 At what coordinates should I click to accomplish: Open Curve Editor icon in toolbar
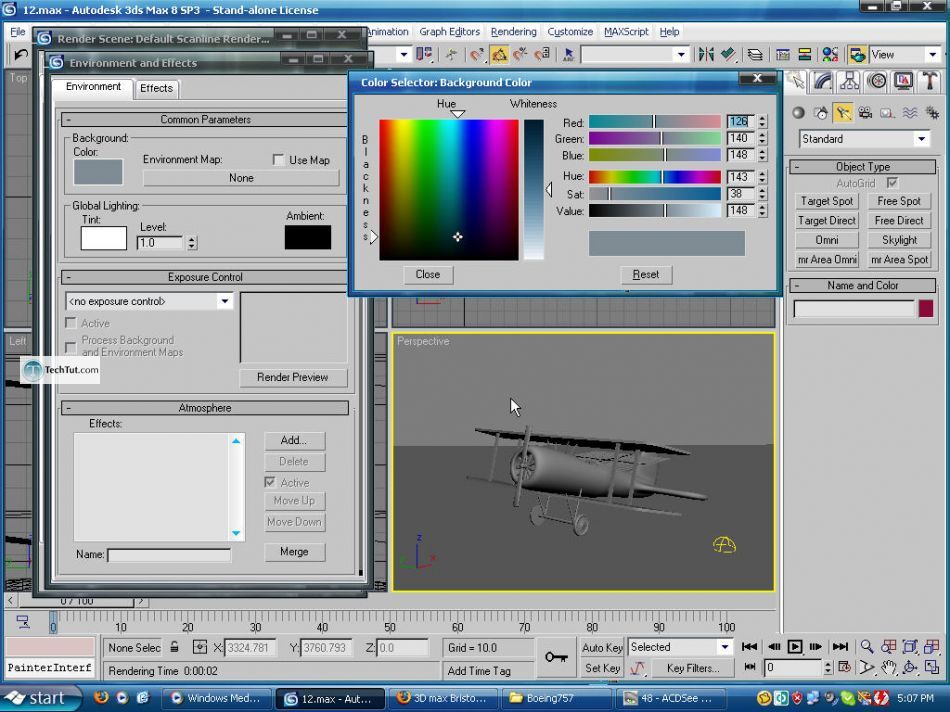click(x=783, y=55)
